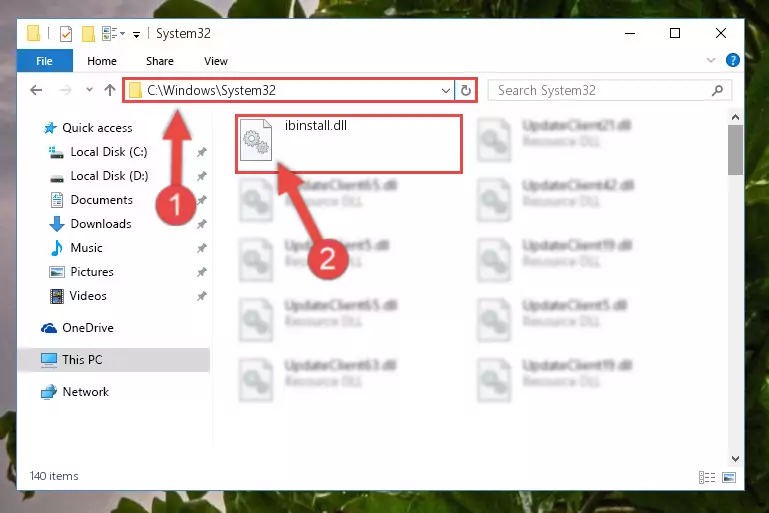Image resolution: width=769 pixels, height=513 pixels.
Task: Click the pin icon beside Local Disk (C:)
Action: point(202,153)
